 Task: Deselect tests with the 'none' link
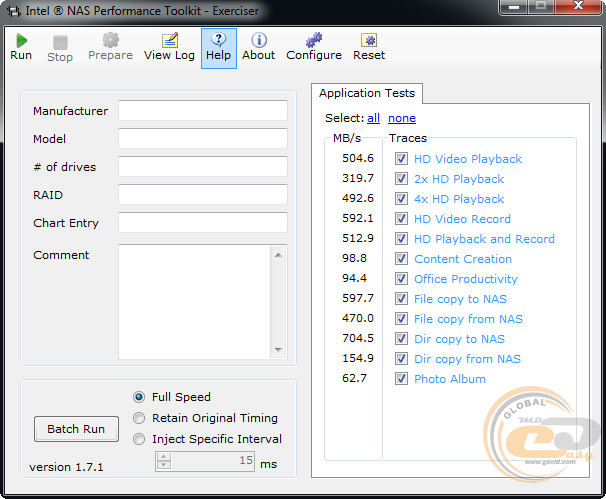402,118
